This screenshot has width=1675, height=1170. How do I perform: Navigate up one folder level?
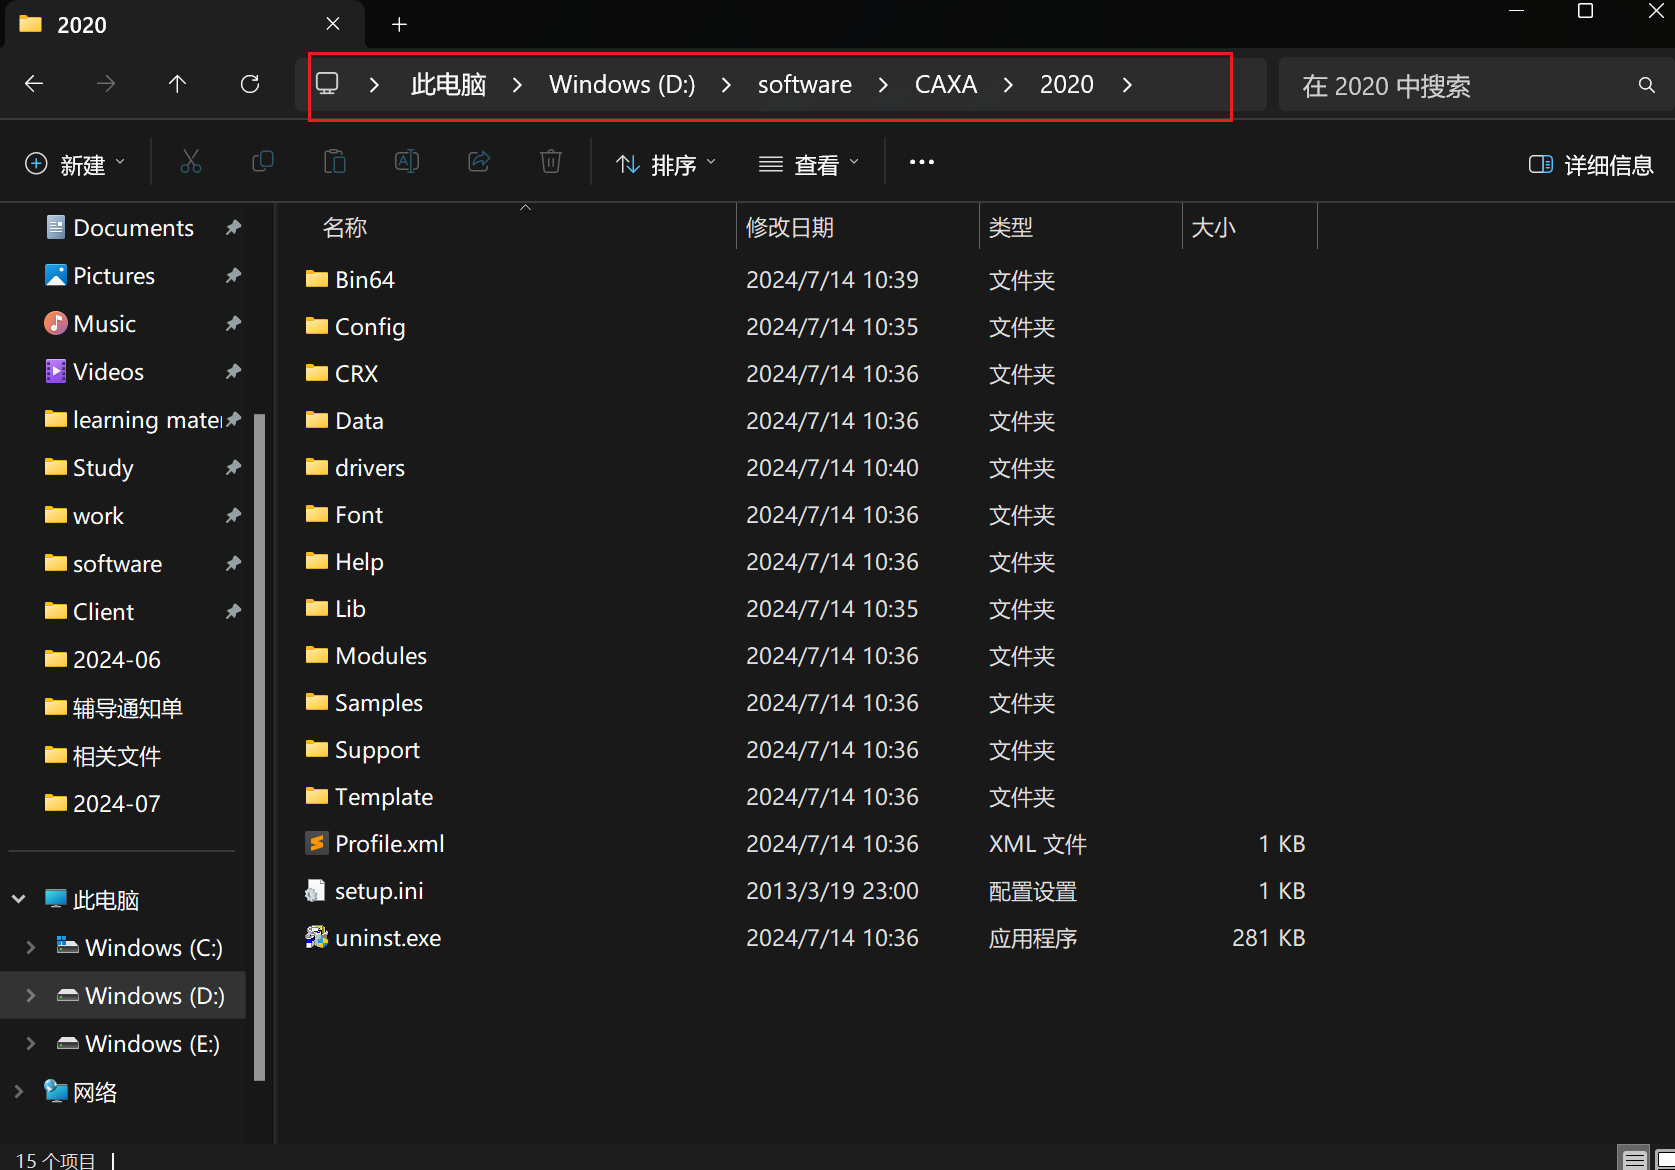[177, 84]
